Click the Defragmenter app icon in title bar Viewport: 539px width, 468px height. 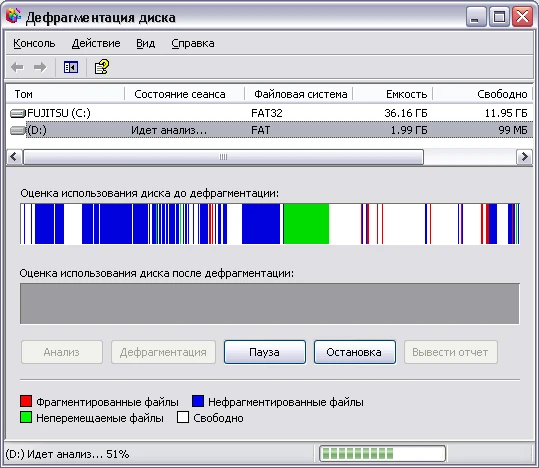tap(14, 16)
